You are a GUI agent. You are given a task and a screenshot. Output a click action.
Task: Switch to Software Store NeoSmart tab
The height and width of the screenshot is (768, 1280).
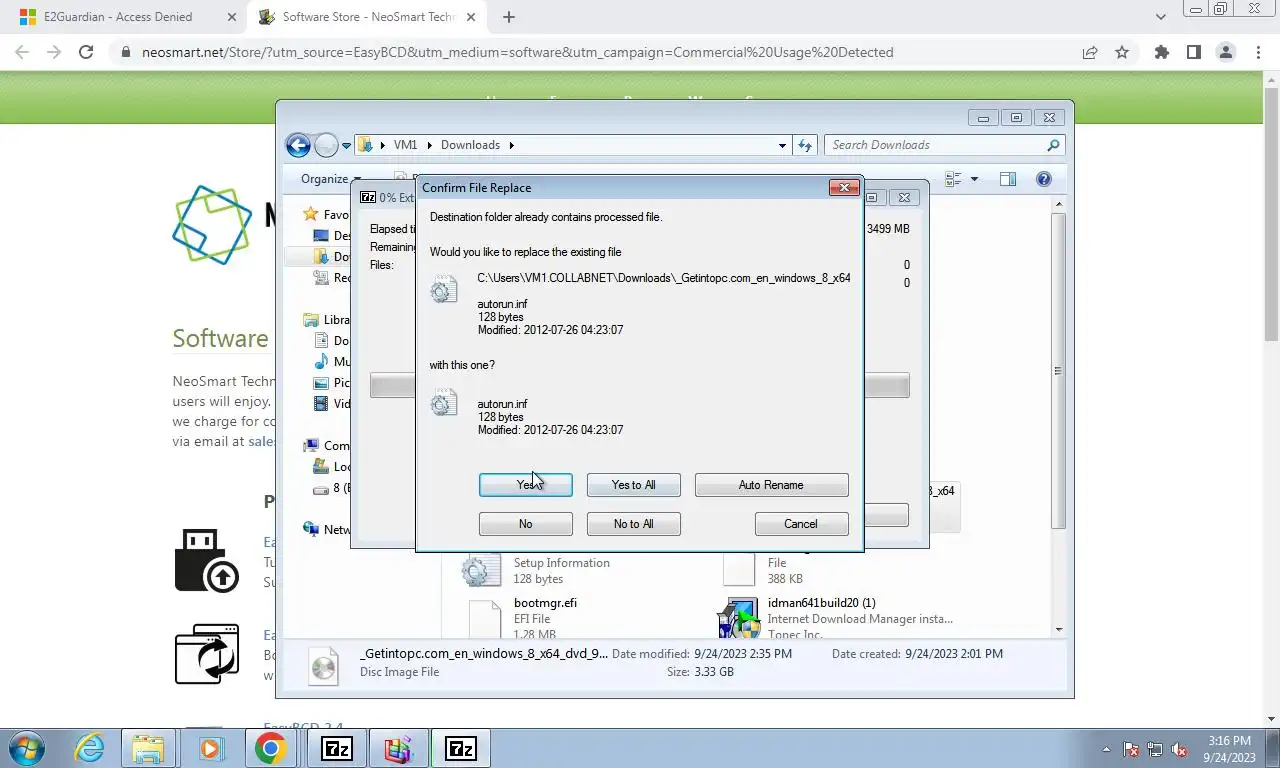tap(365, 17)
